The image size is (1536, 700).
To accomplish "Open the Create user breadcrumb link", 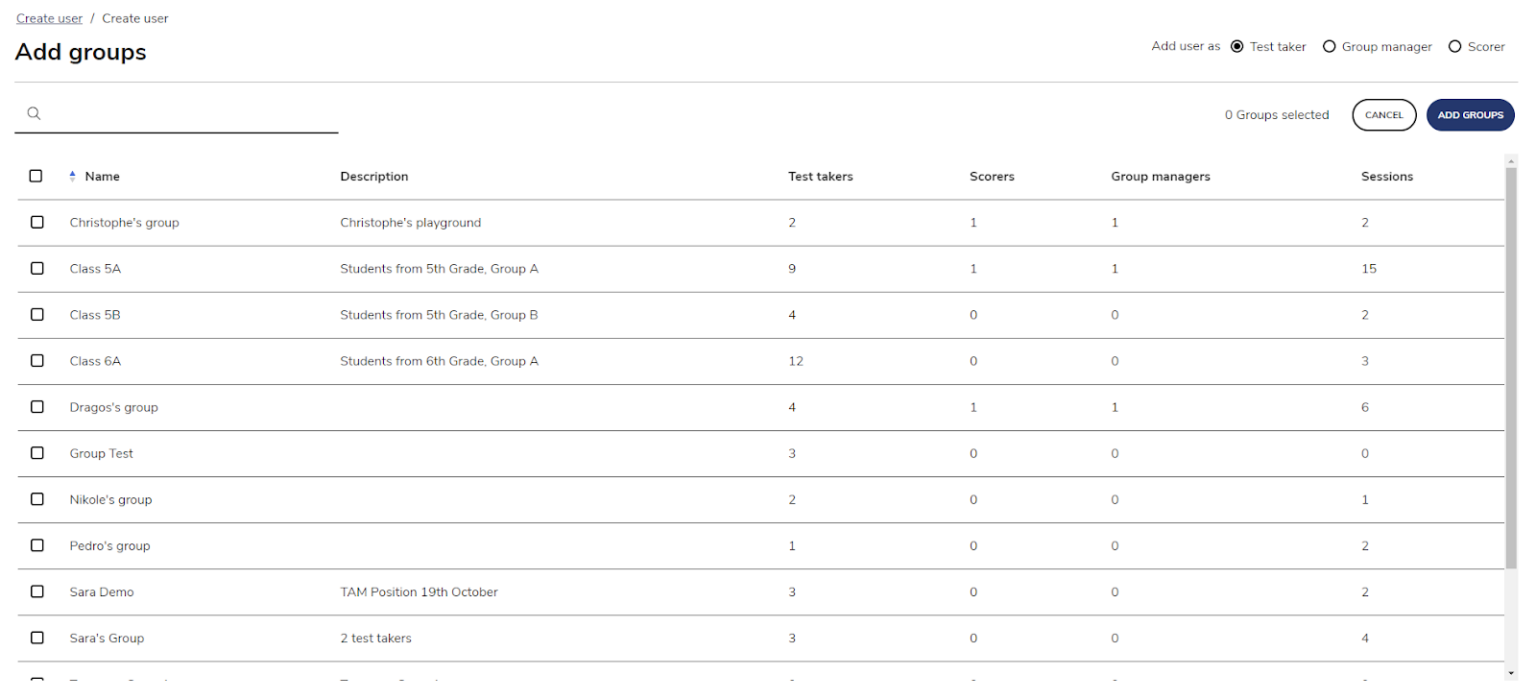I will [49, 19].
